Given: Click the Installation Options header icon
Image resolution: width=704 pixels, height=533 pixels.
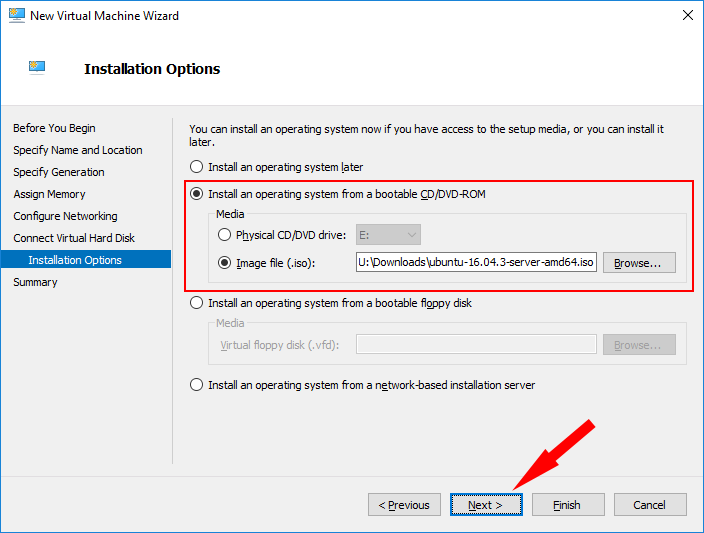Looking at the screenshot, I should pos(37,68).
